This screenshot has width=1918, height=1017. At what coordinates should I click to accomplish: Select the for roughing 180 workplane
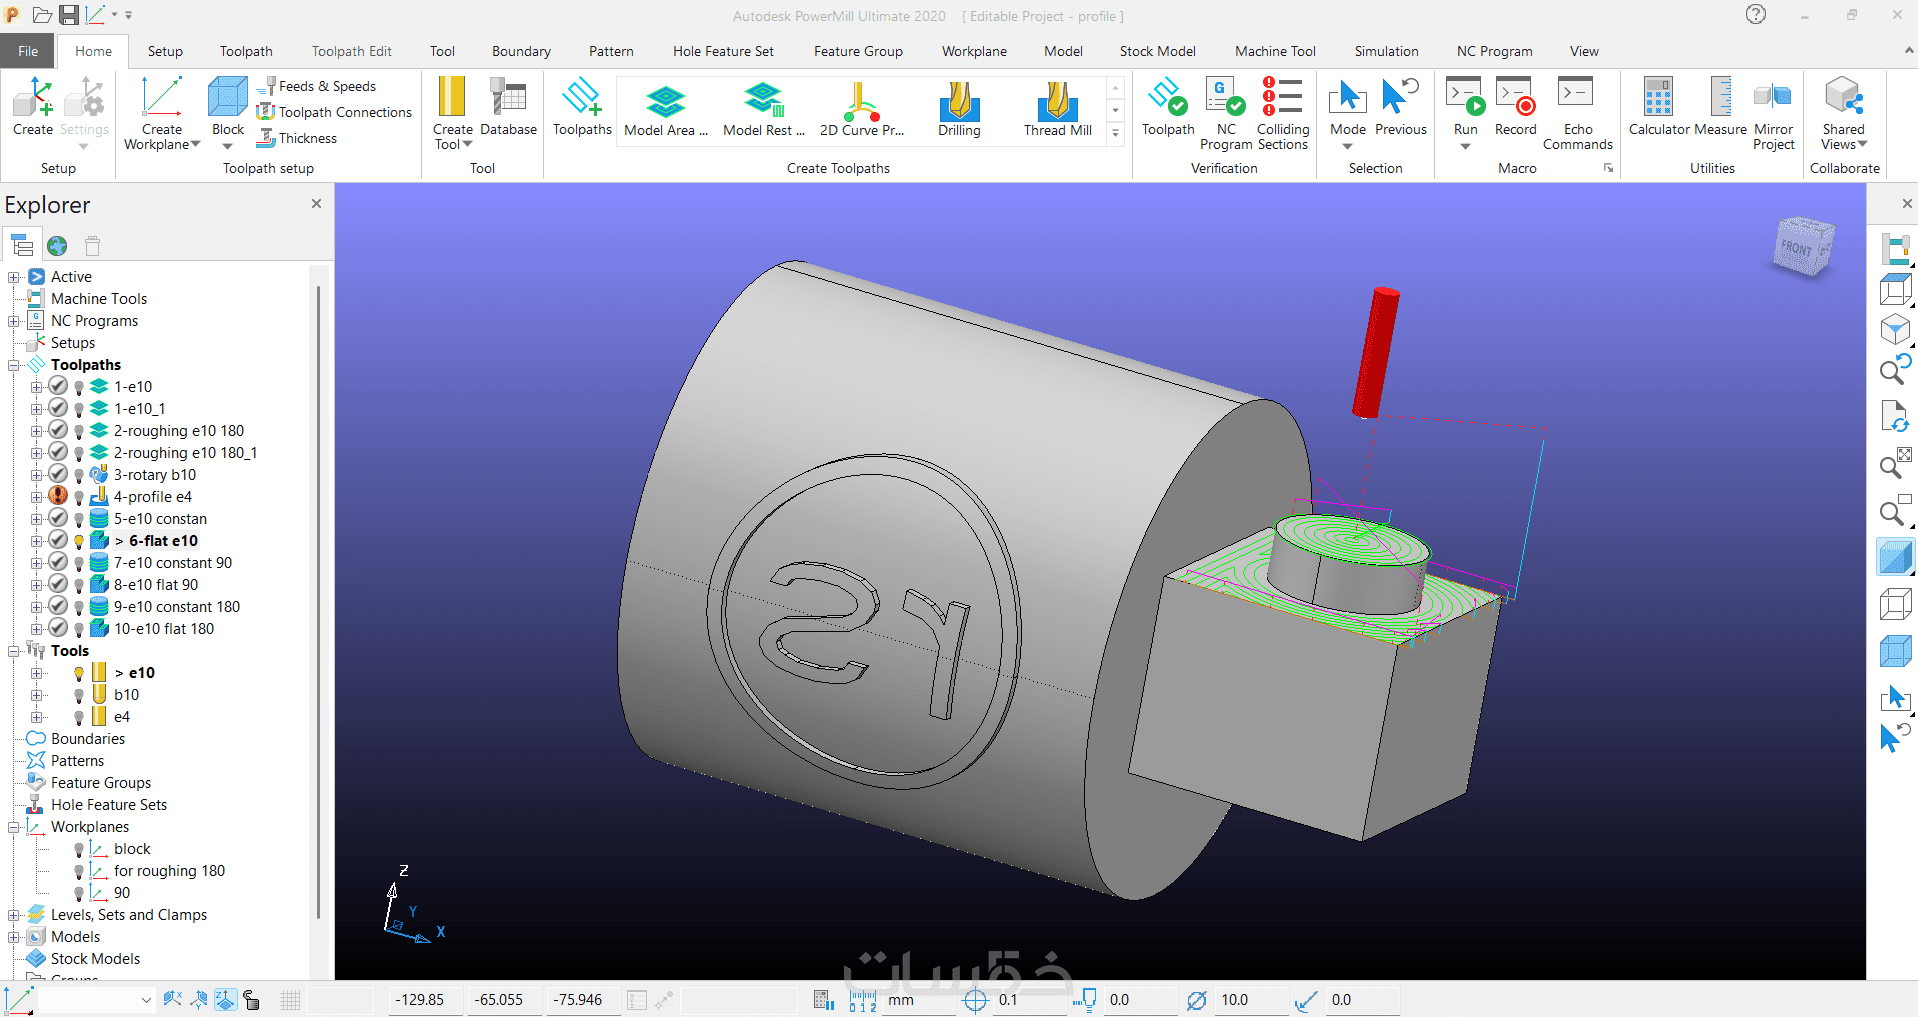point(169,871)
